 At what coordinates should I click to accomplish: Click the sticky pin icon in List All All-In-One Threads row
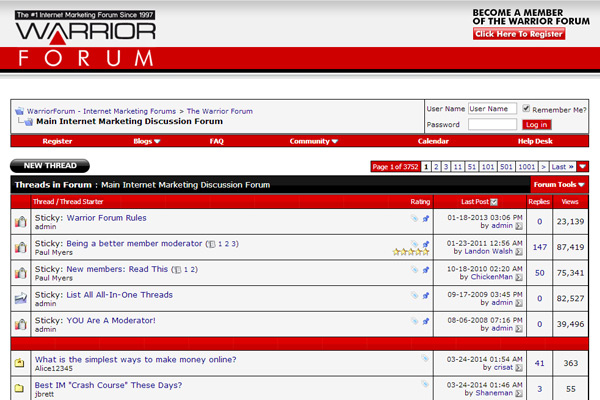[426, 296]
